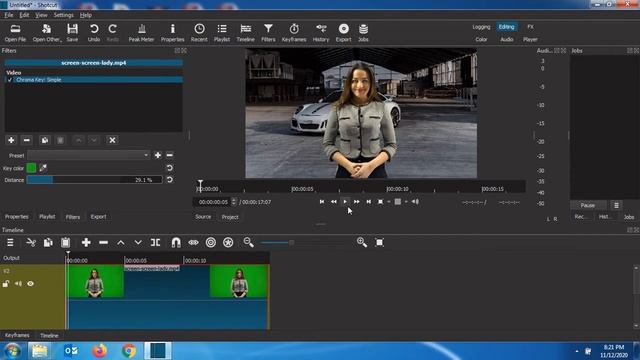Click the Distance slider bar
The width and height of the screenshot is (640, 360).
click(x=94, y=180)
